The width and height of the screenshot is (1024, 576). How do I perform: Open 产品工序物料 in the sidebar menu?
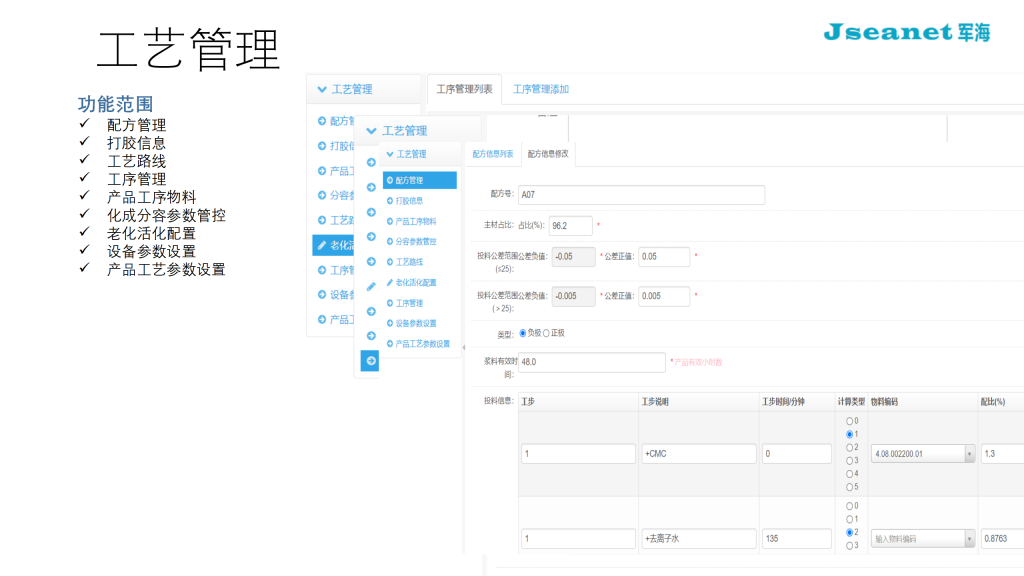coord(415,221)
